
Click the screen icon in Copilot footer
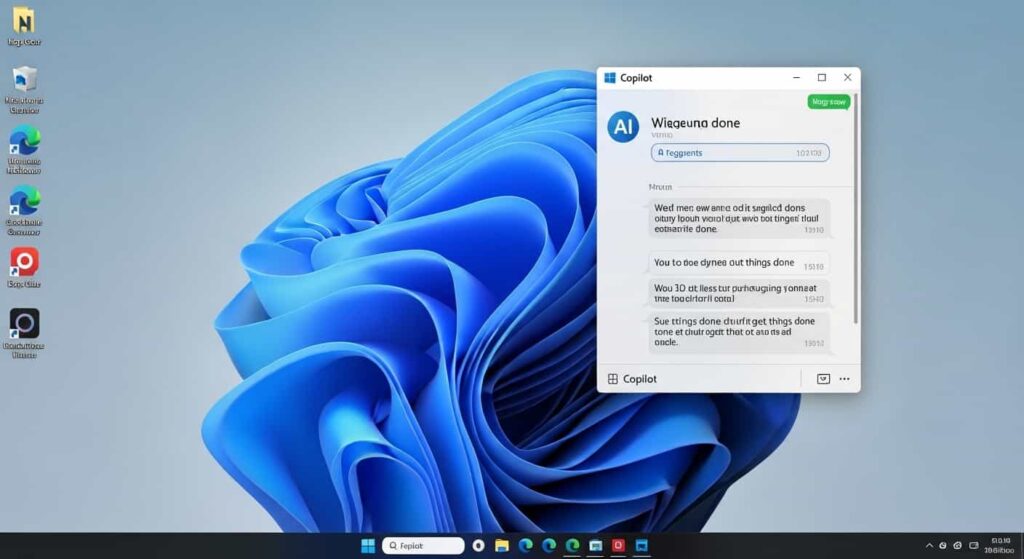[824, 379]
